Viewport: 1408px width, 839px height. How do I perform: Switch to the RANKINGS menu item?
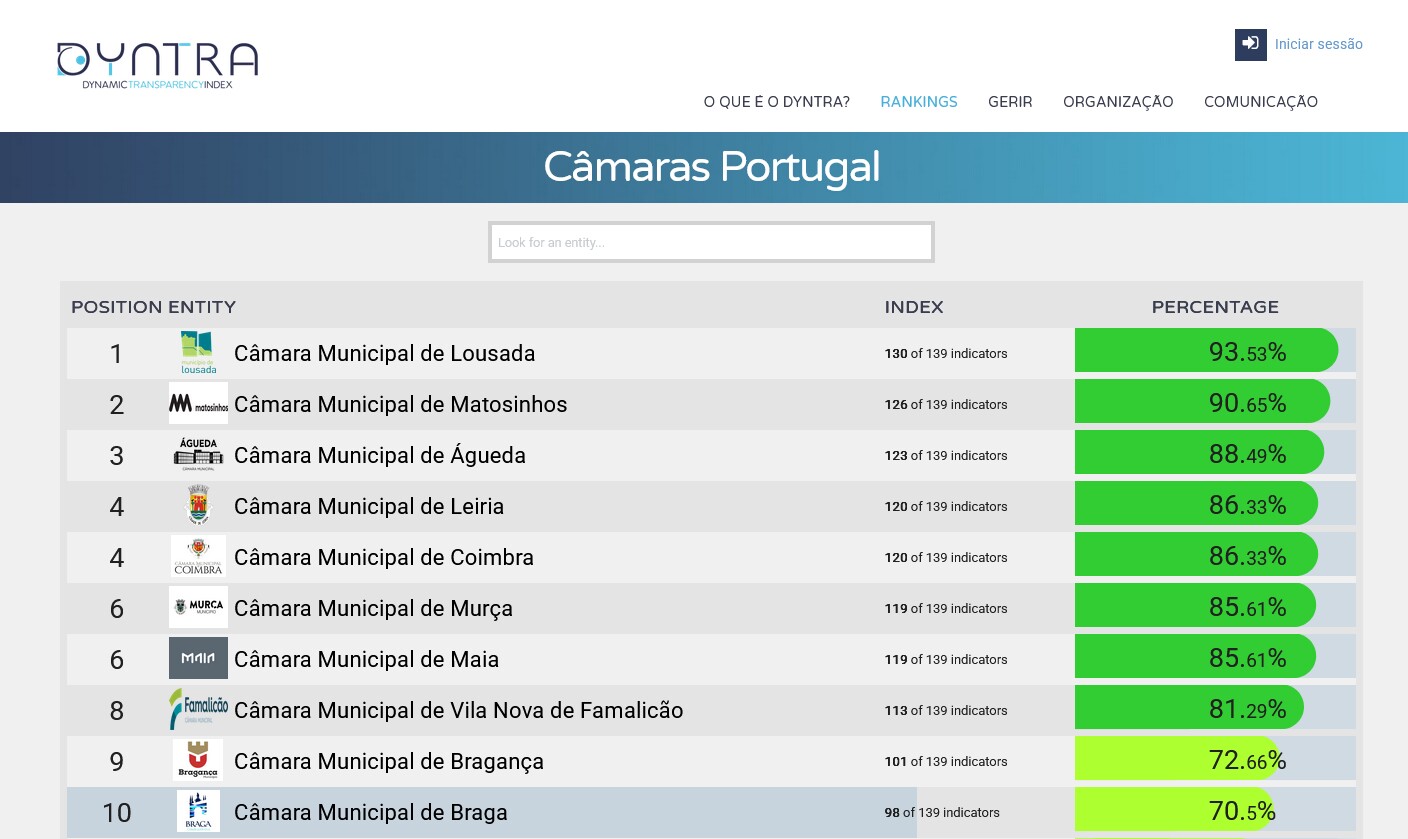919,101
